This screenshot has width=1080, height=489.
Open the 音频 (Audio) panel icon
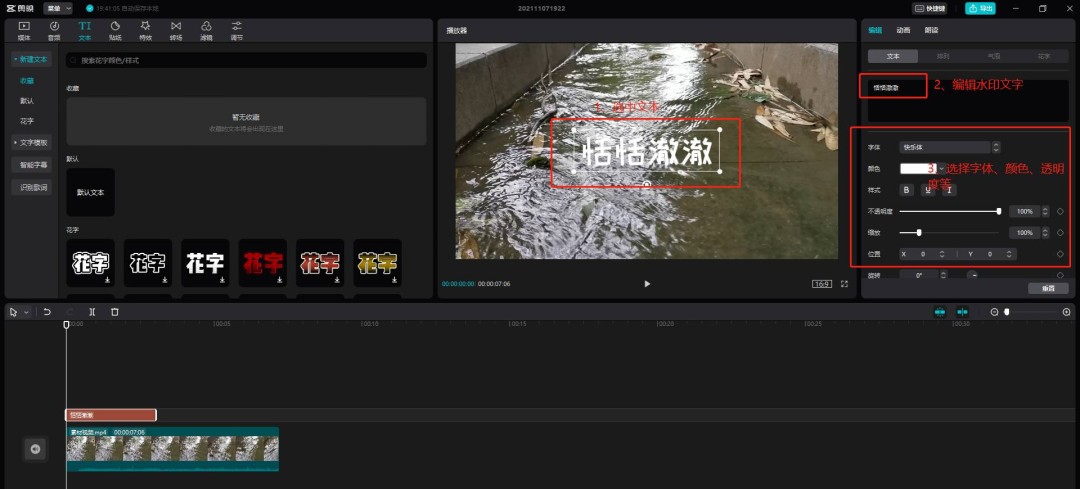click(54, 27)
